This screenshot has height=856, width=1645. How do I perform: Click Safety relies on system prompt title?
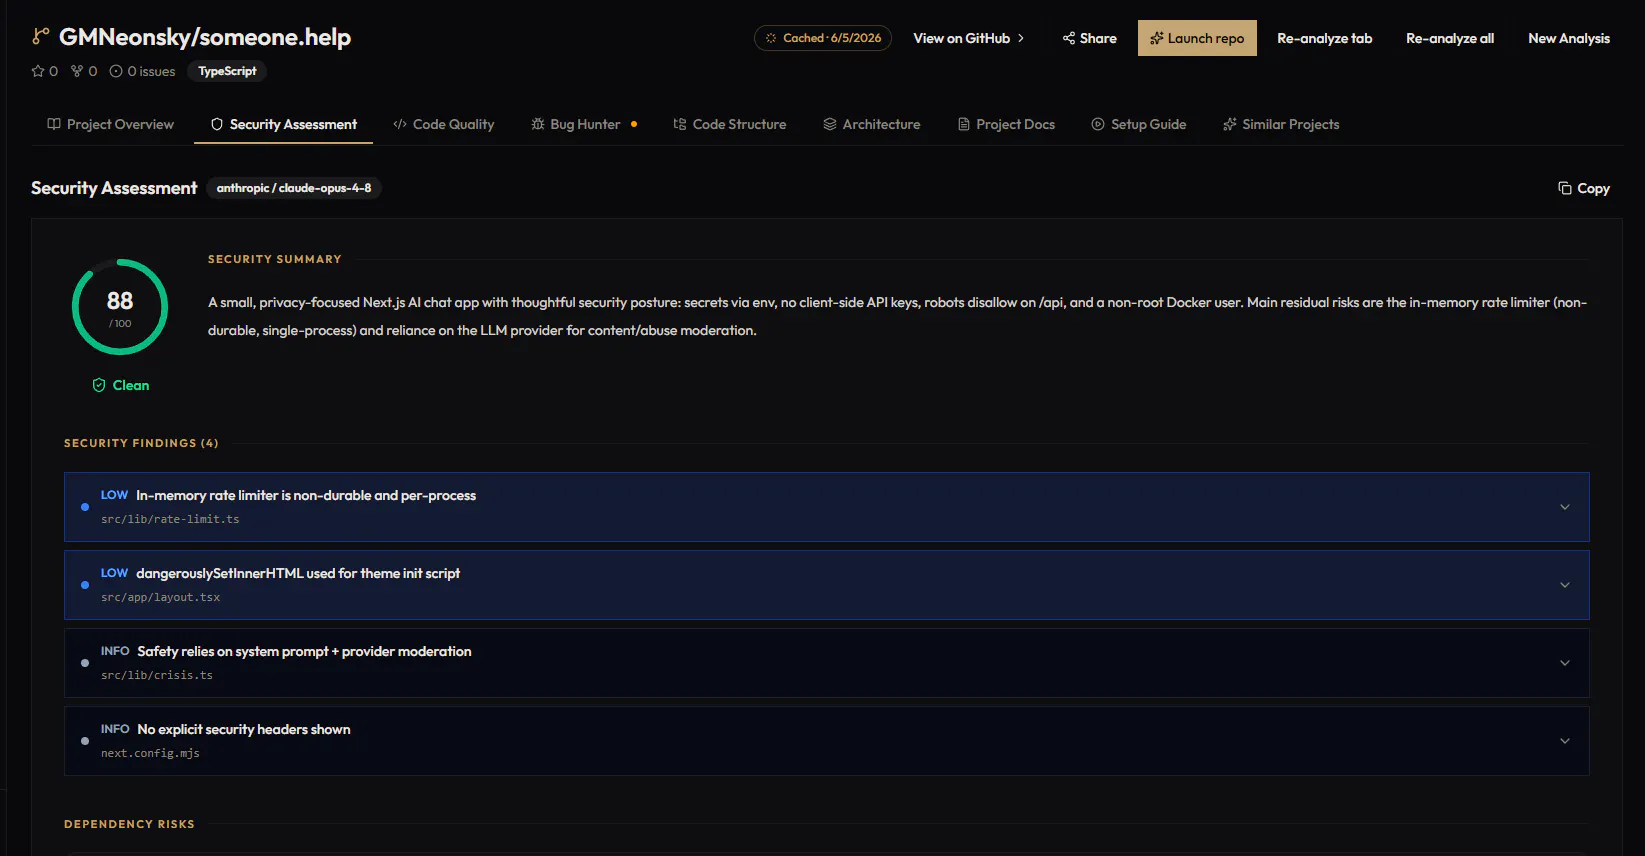coord(304,651)
